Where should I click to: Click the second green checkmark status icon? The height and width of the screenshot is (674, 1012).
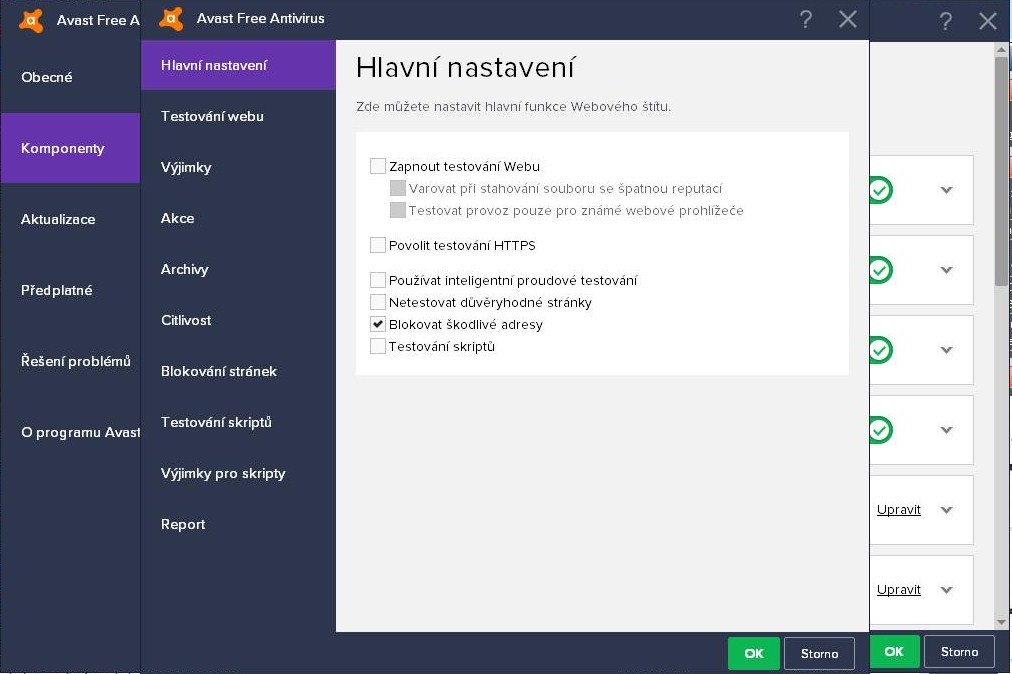(x=880, y=270)
